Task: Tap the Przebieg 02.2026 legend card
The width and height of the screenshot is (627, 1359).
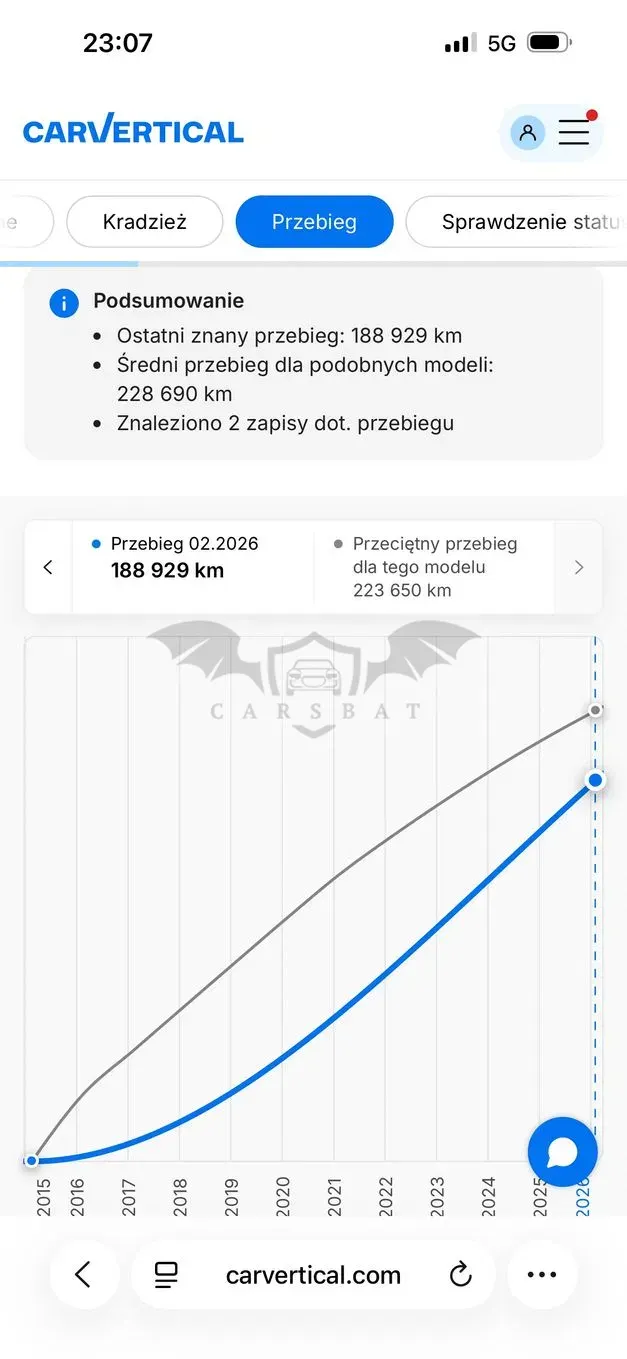Action: (x=192, y=567)
